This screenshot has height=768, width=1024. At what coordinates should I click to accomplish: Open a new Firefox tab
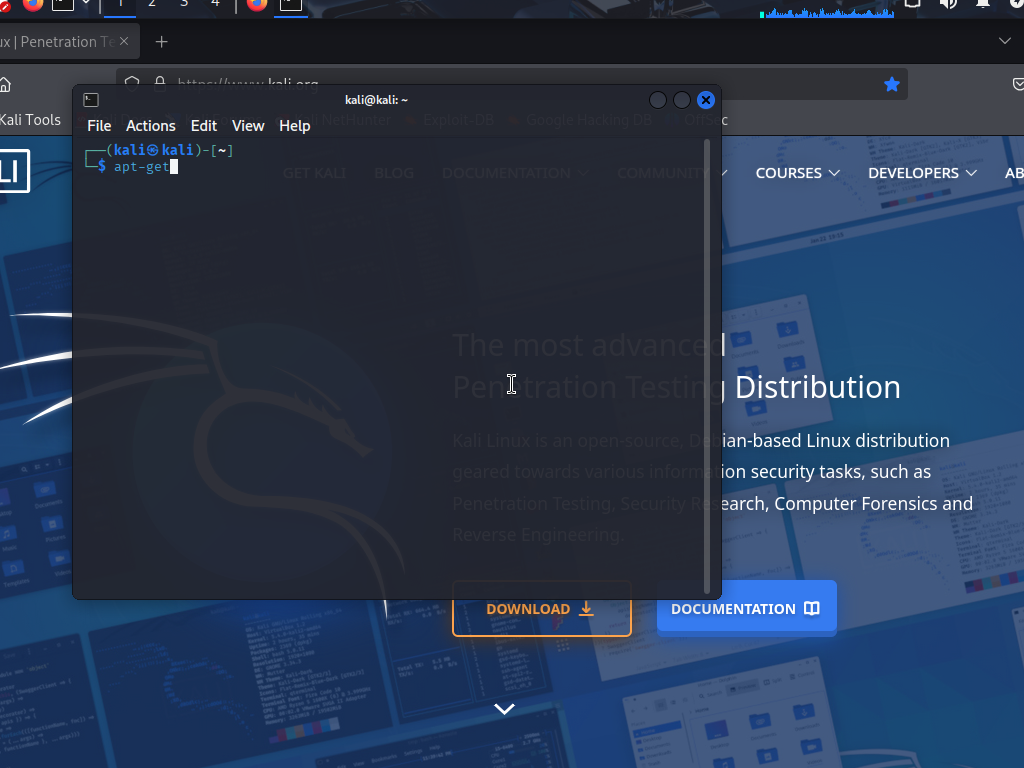(x=161, y=42)
